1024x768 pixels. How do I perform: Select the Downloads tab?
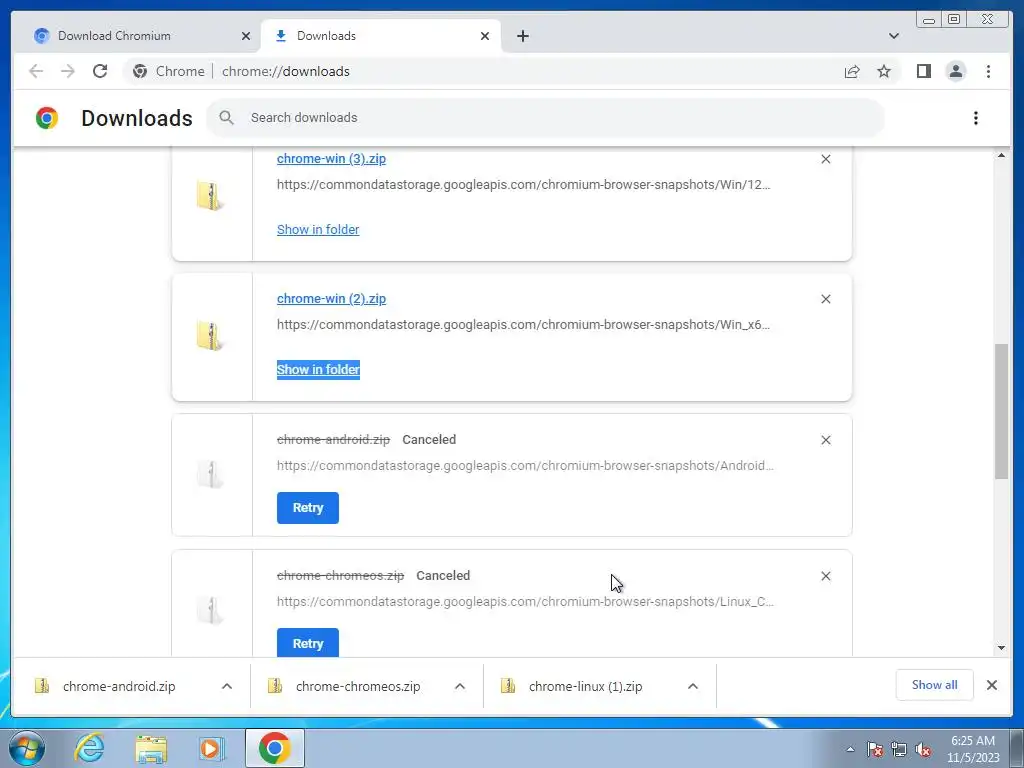point(381,36)
